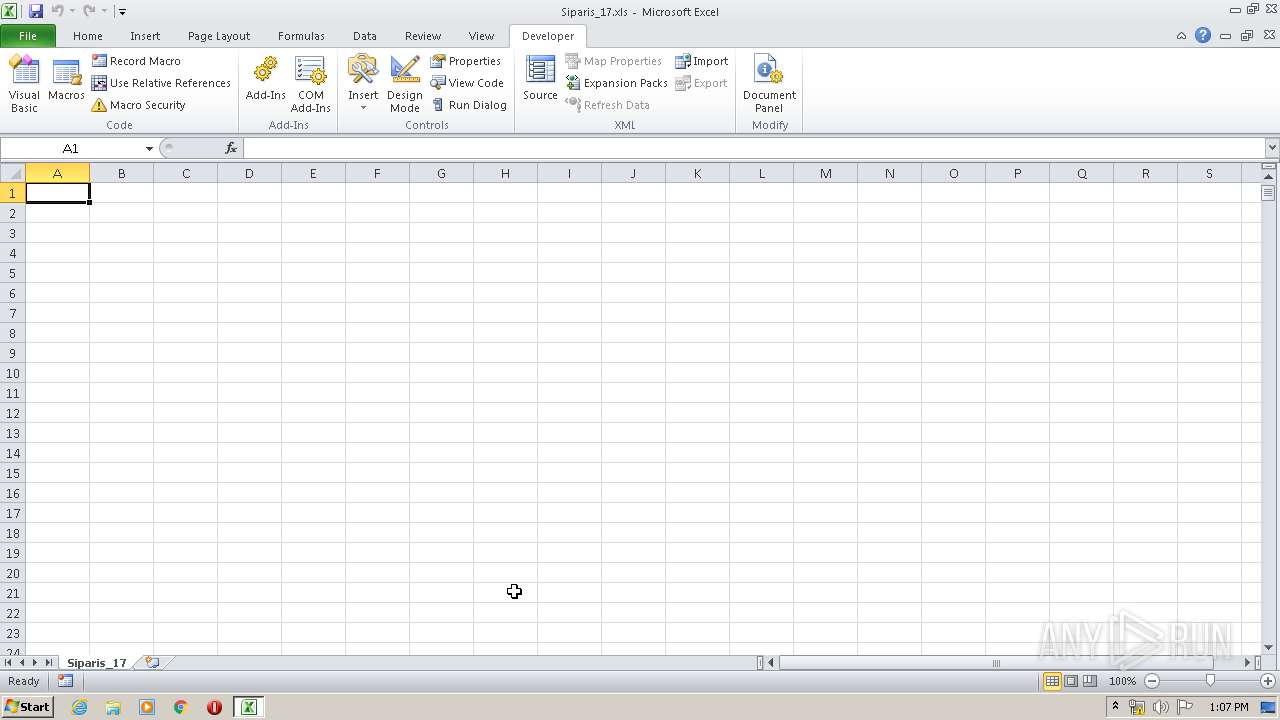
Task: Toggle Use Relative References
Action: point(161,83)
